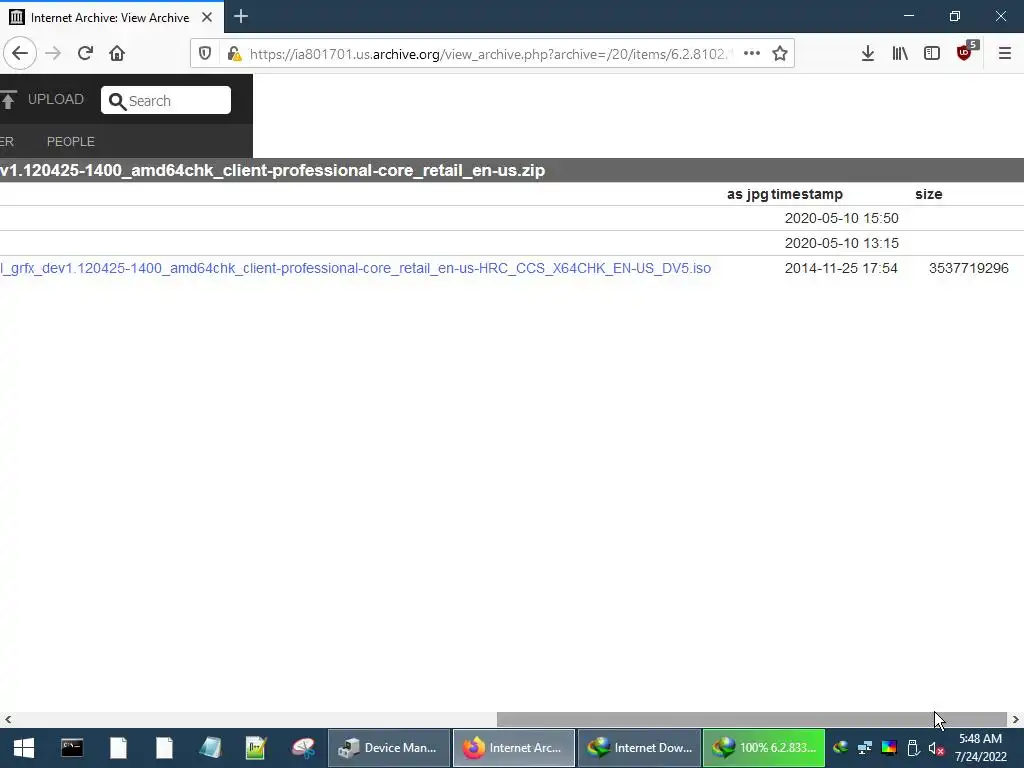Click the Archive Search field

click(x=166, y=101)
